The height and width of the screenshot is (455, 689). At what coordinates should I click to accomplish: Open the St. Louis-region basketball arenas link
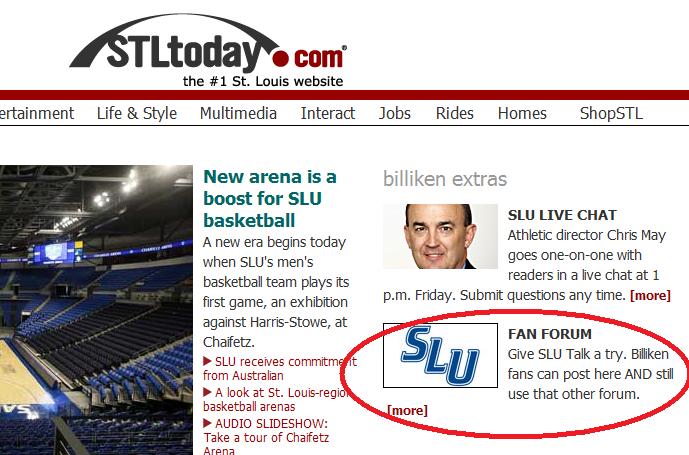[x=276, y=399]
